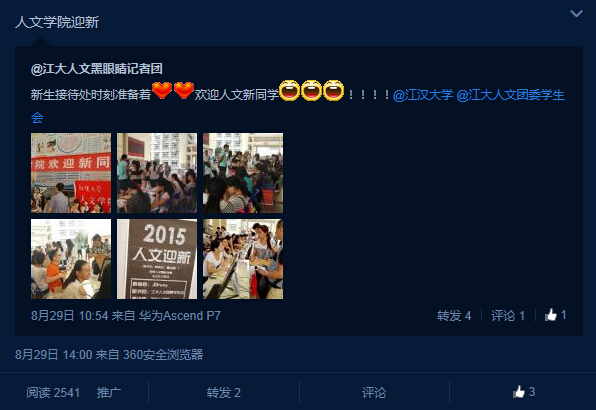Viewport: 596px width, 410px height.
Task: View the red welcome banner photo
Action: click(x=71, y=173)
